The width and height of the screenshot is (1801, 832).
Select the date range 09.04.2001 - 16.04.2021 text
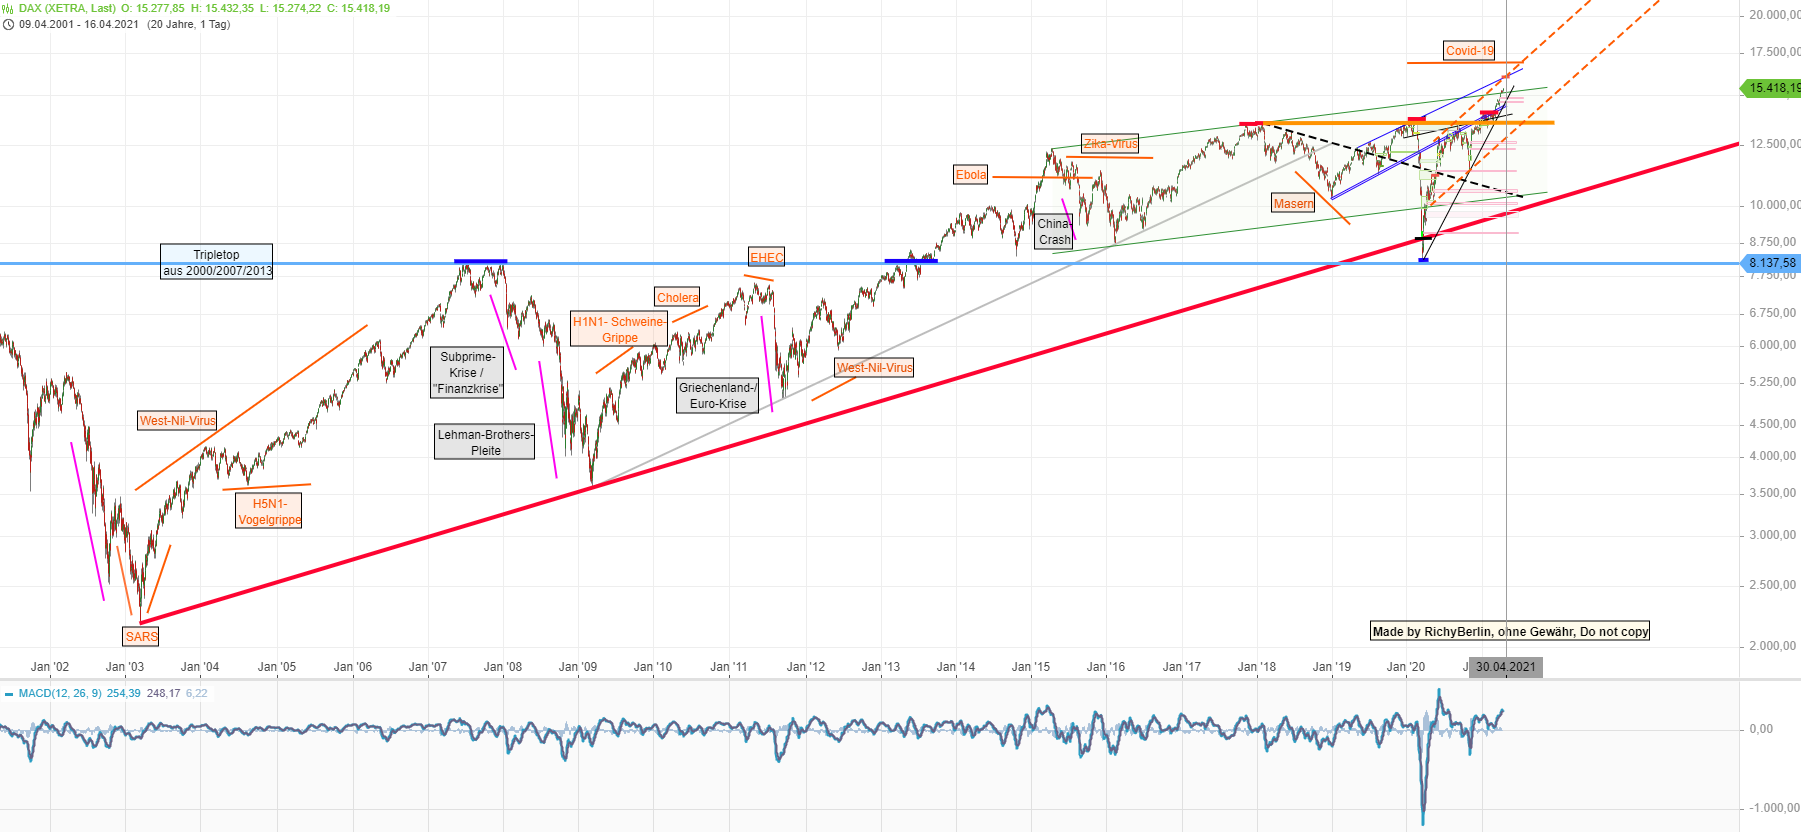tap(79, 24)
